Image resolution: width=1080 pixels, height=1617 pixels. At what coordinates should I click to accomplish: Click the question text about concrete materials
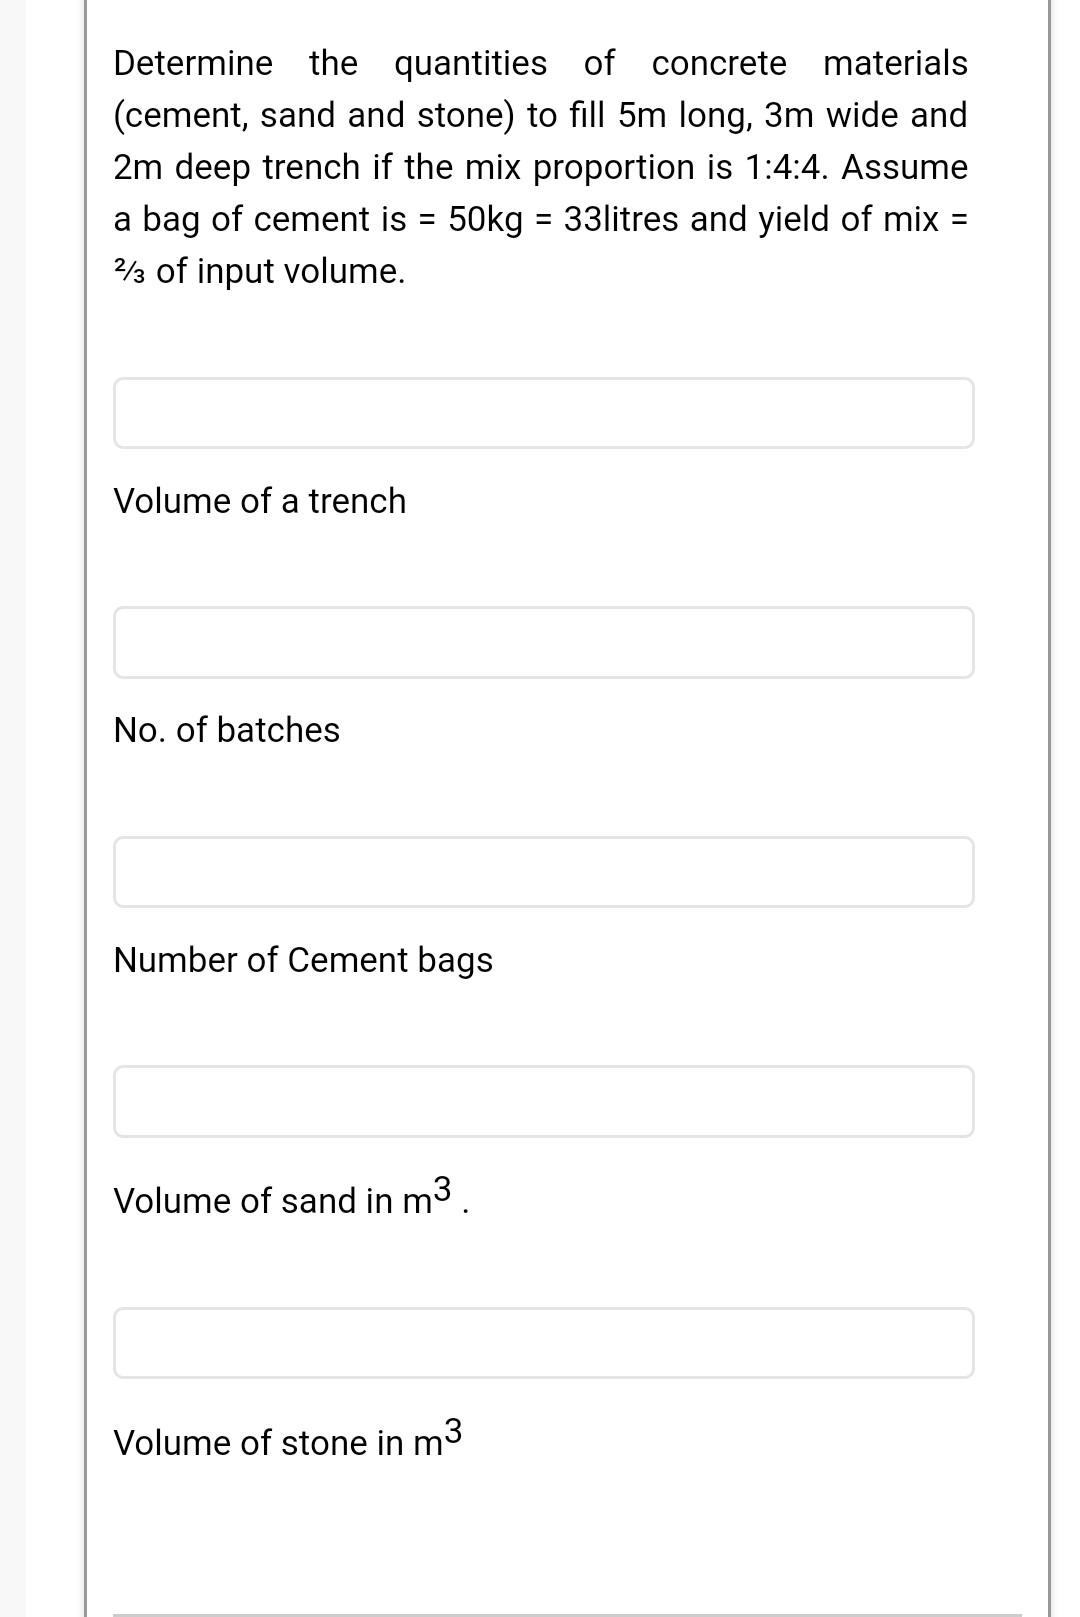coord(540,165)
